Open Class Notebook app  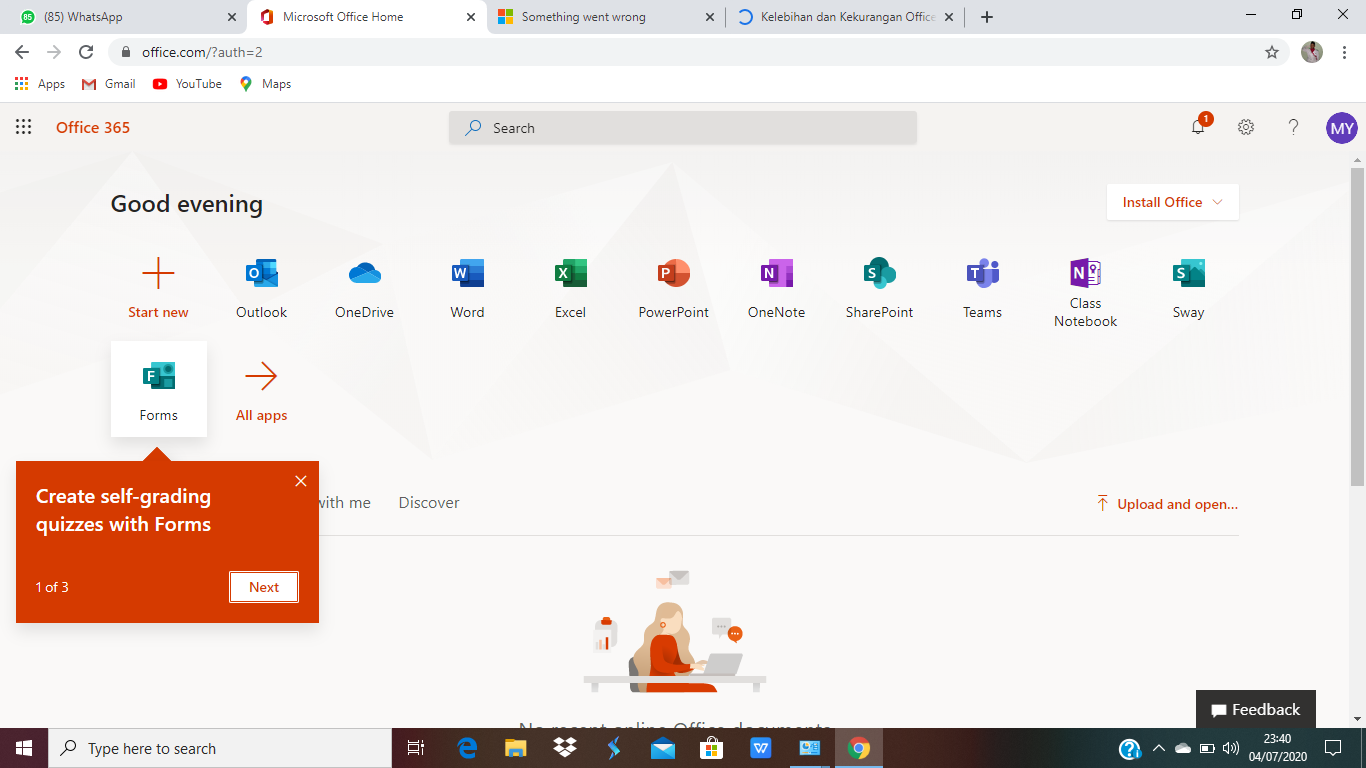(x=1085, y=292)
